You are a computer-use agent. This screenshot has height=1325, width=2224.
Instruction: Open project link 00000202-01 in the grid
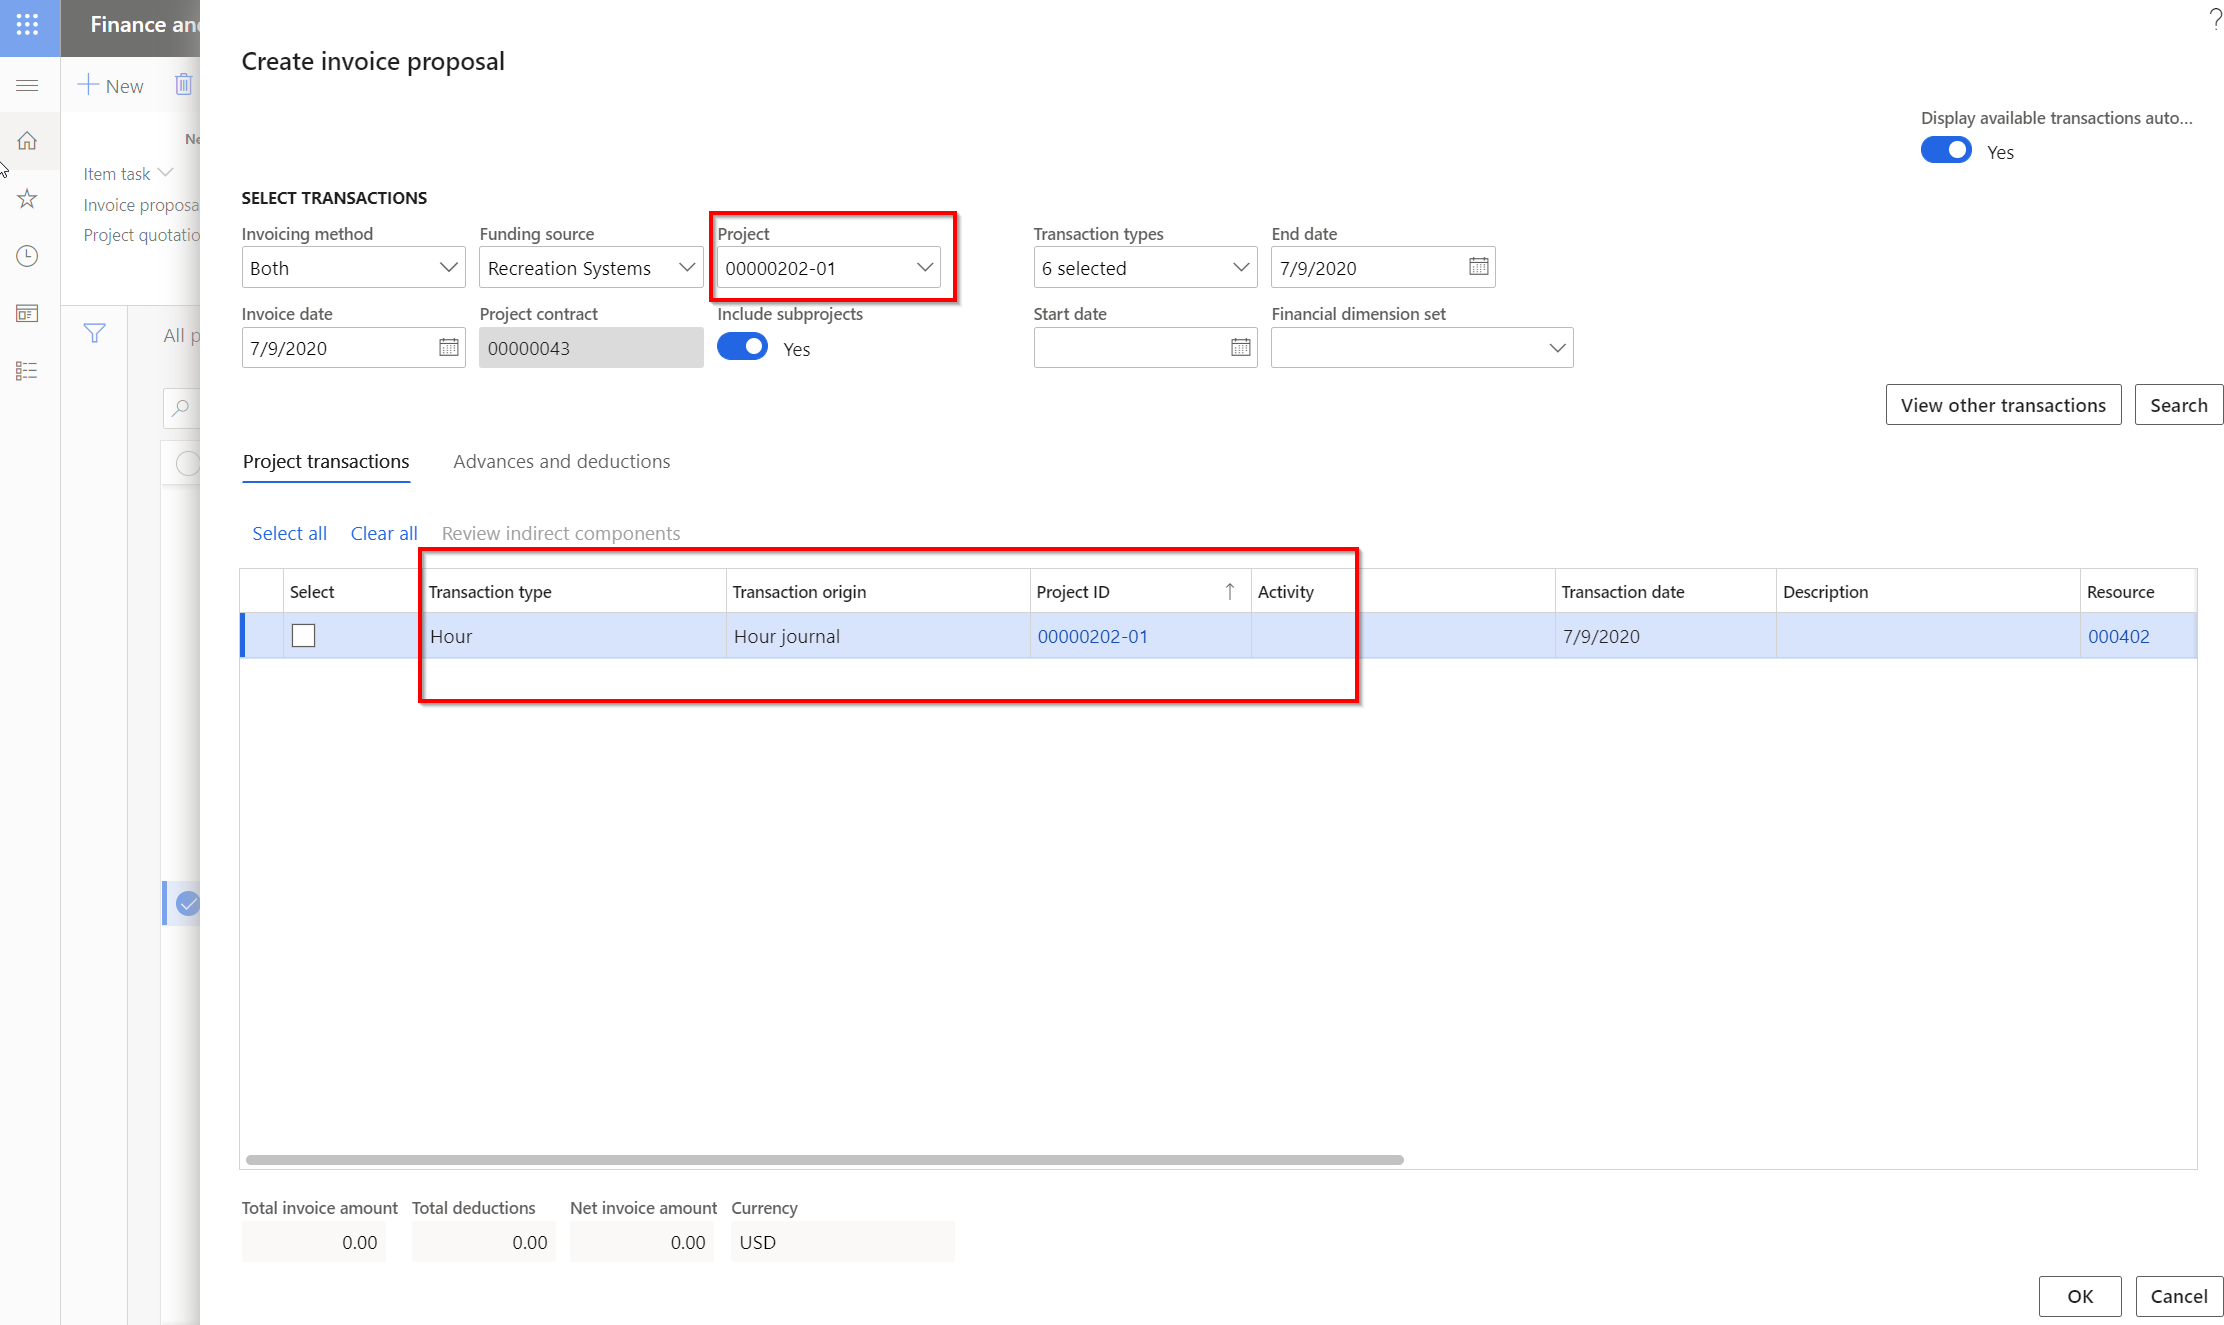pyautogui.click(x=1092, y=635)
